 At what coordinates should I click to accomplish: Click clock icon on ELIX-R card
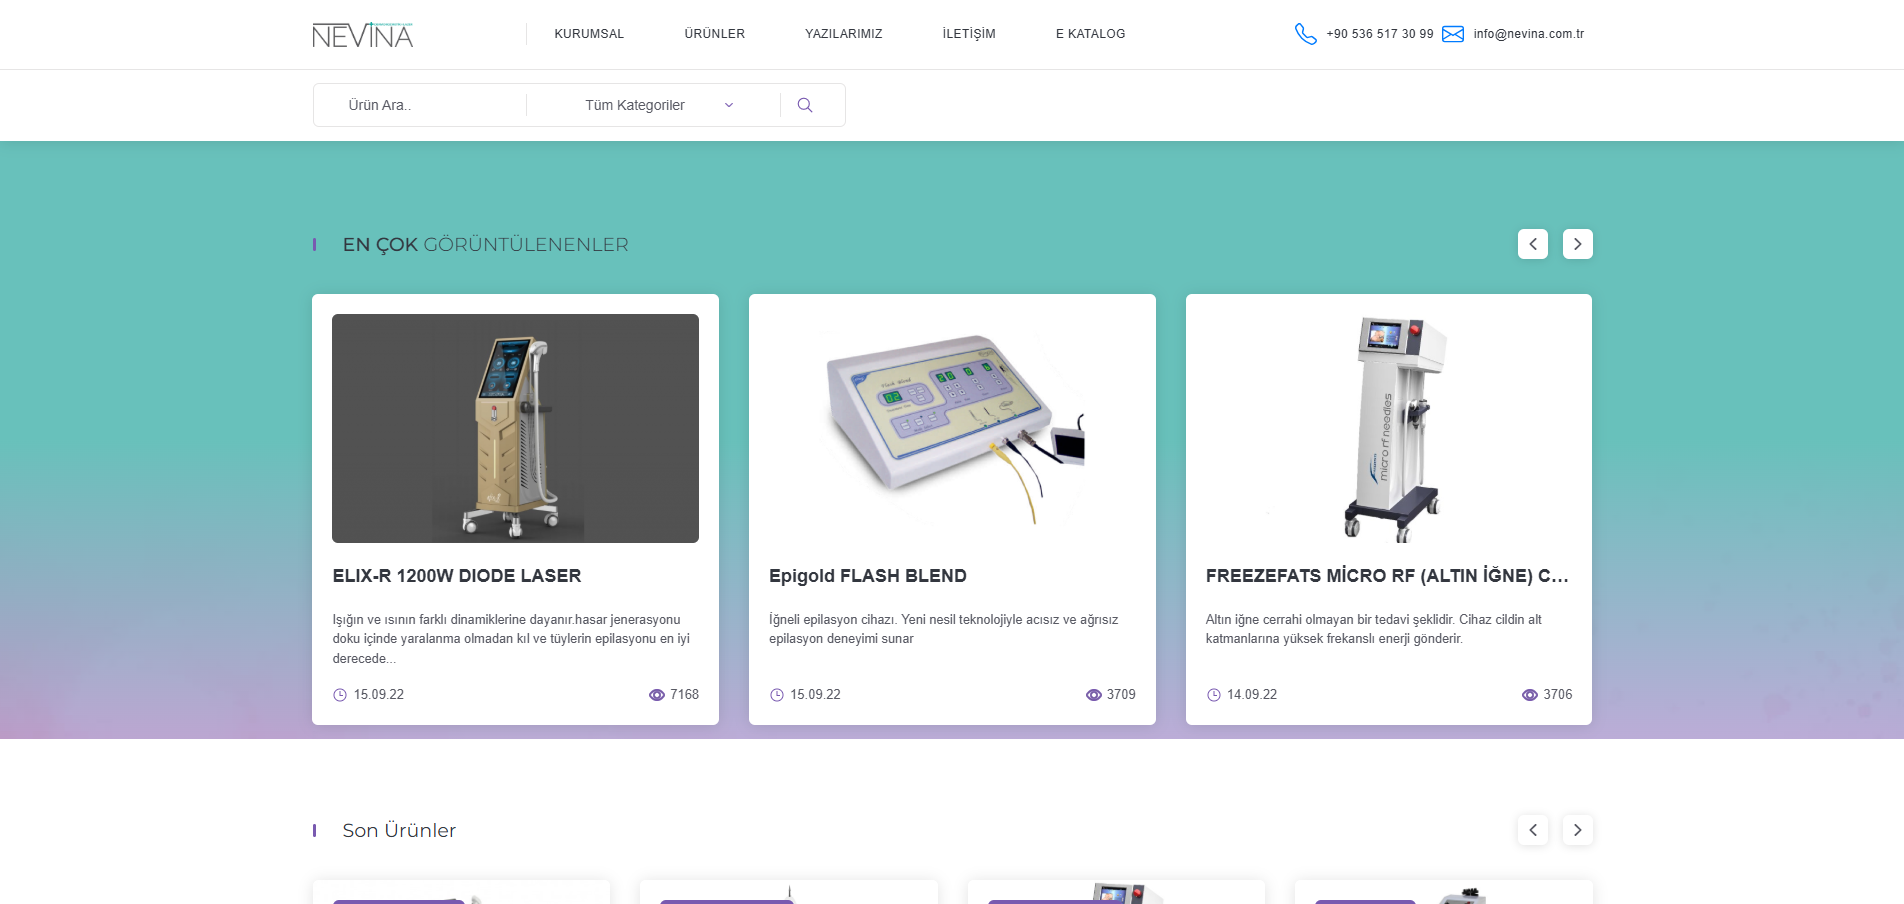340,695
